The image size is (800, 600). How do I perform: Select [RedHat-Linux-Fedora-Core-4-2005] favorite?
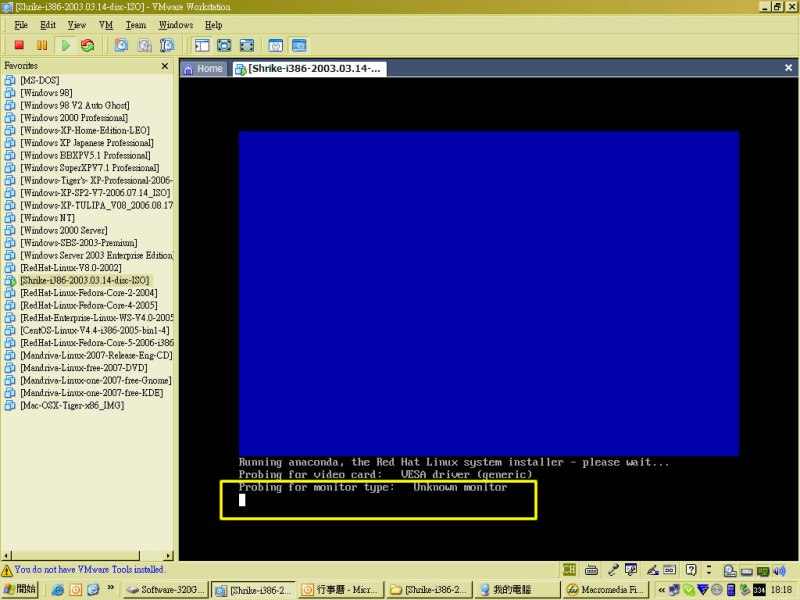pos(89,306)
